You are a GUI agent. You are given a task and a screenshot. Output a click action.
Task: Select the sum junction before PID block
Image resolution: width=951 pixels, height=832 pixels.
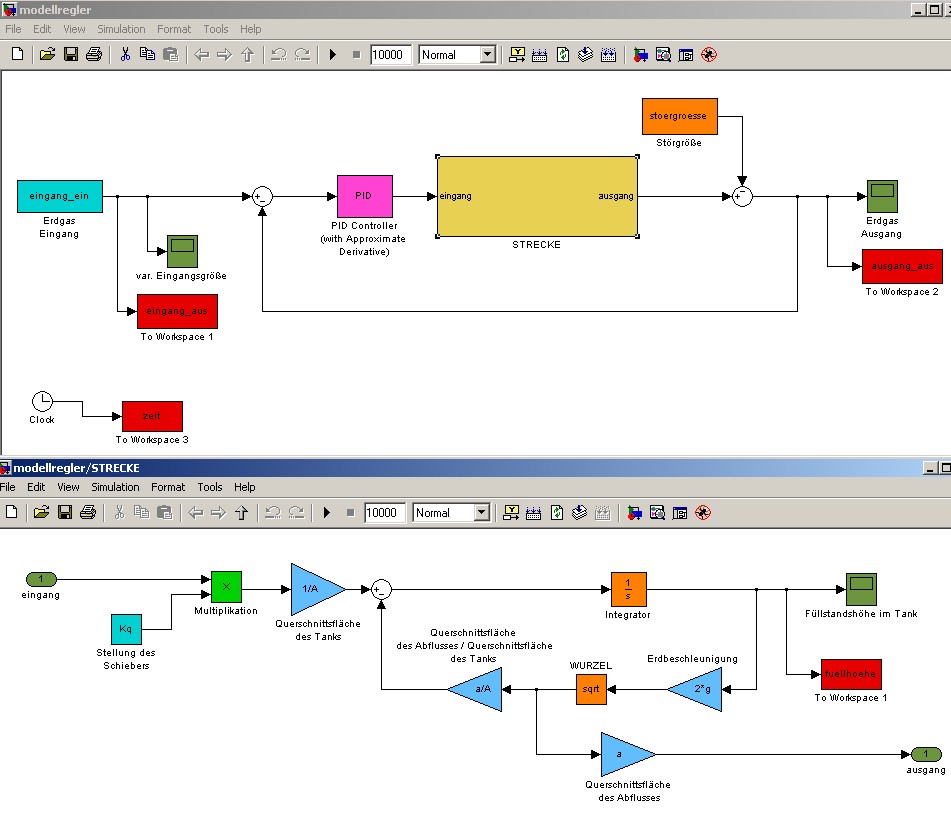click(x=262, y=196)
